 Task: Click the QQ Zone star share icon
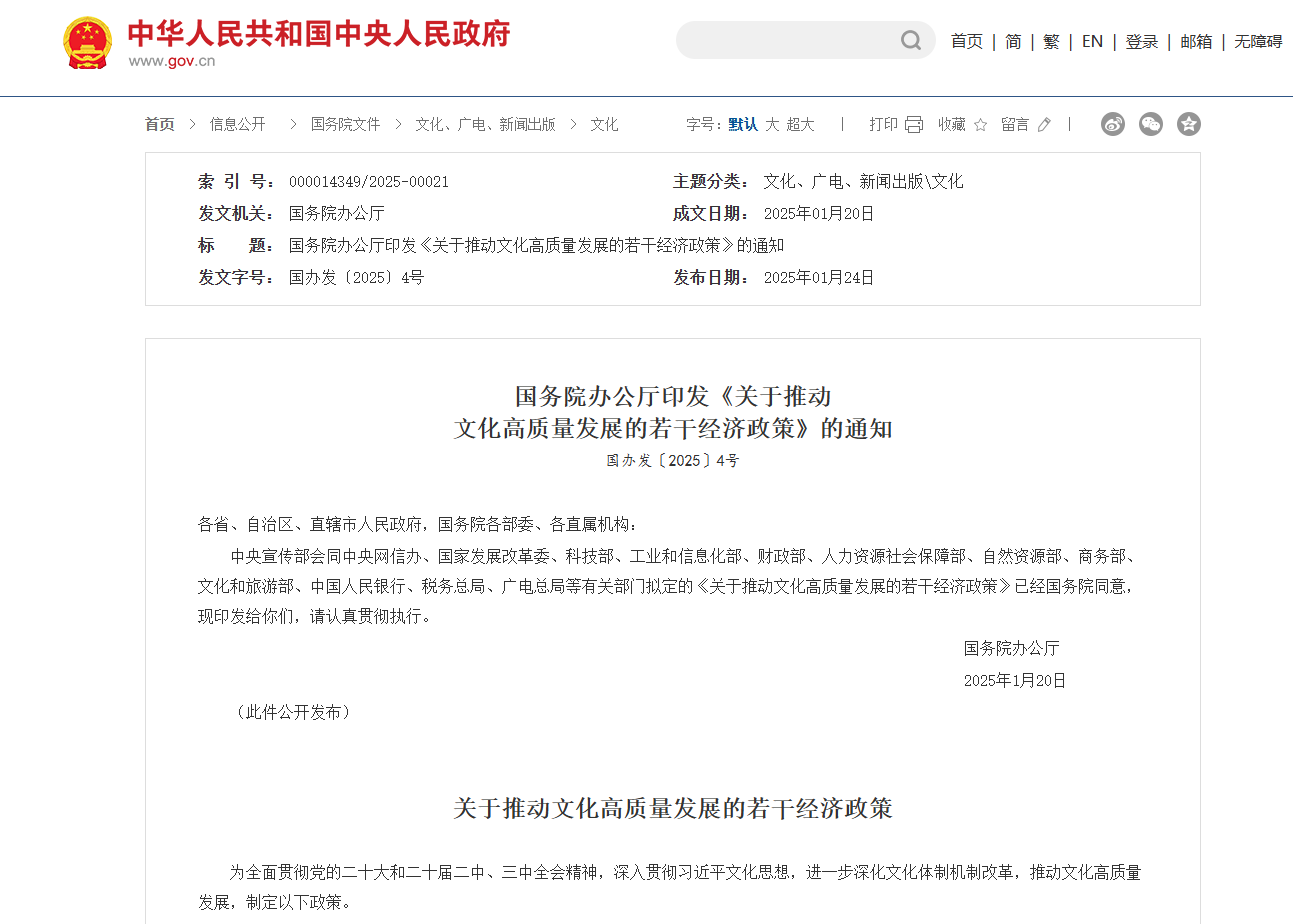(1188, 124)
